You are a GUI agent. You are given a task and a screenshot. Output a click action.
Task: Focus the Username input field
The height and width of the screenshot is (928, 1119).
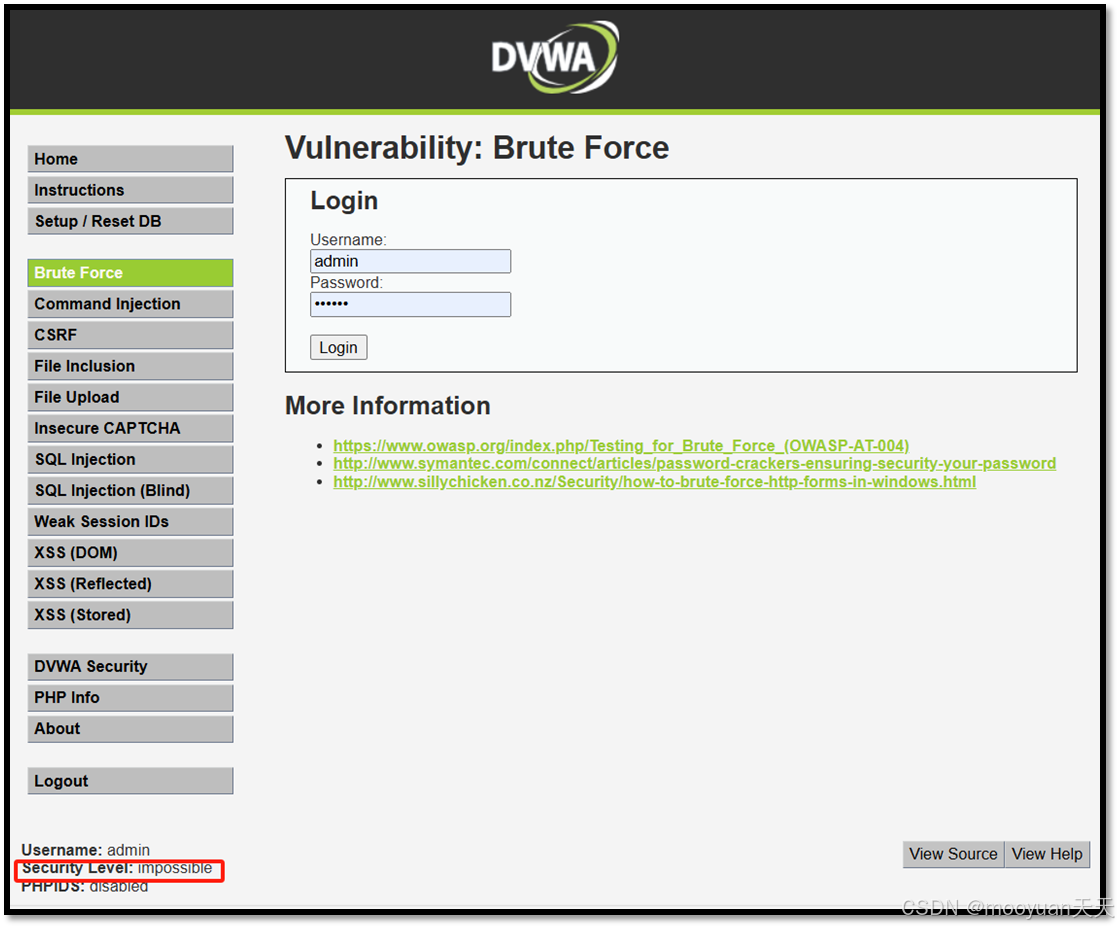pos(410,261)
